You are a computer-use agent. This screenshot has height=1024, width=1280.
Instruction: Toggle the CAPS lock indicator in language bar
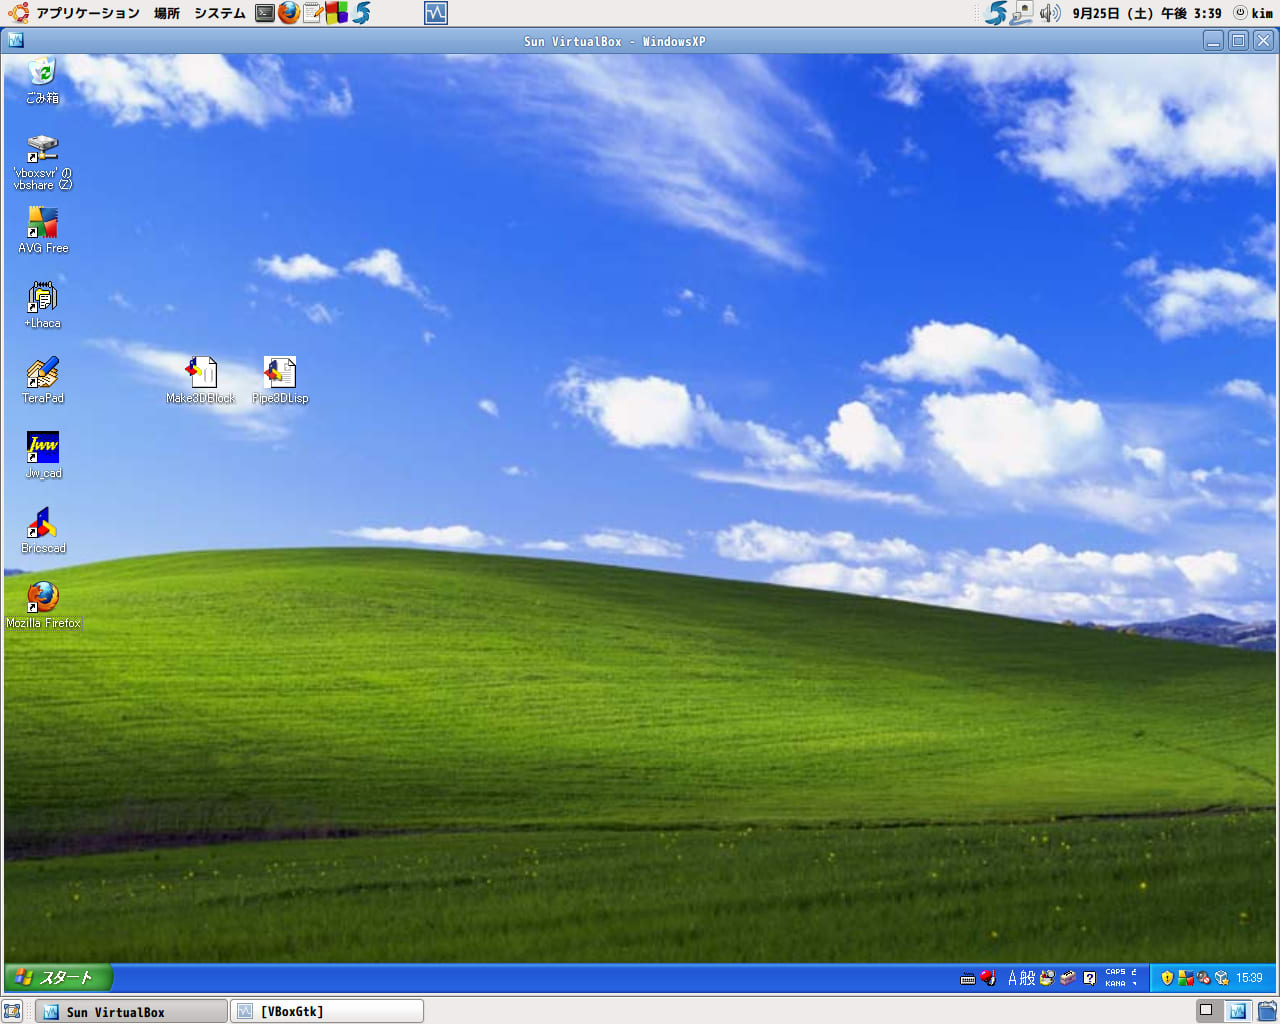[1115, 972]
